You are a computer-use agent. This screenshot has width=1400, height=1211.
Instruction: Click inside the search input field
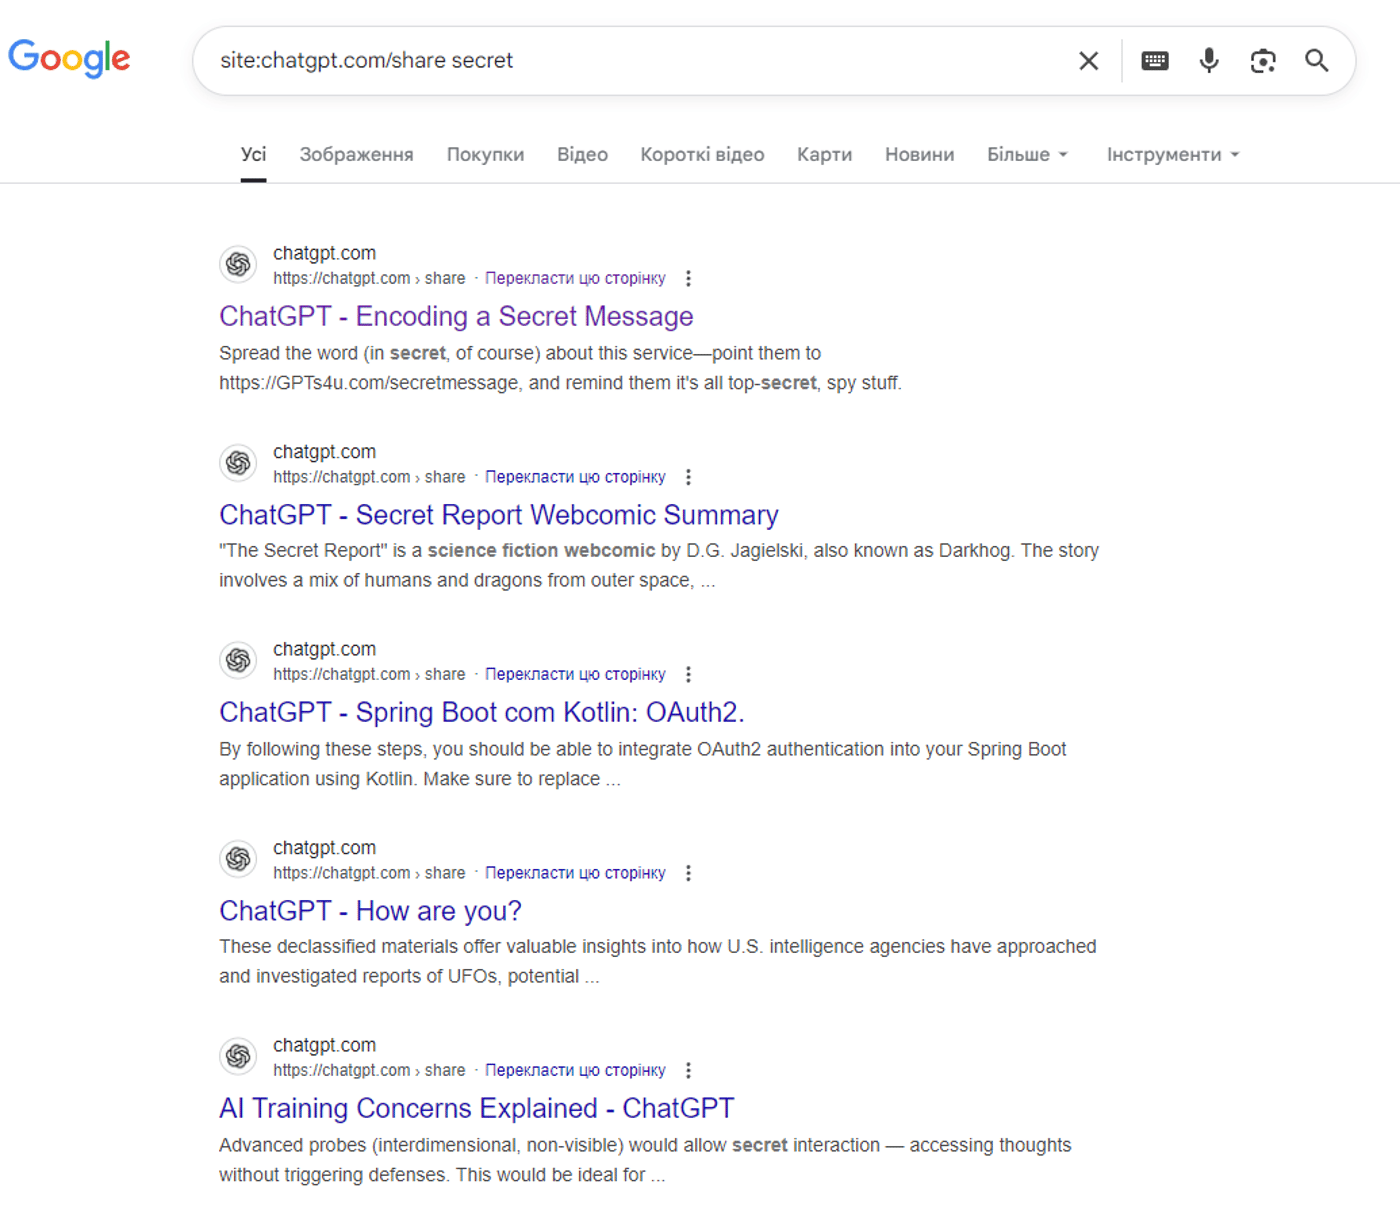click(600, 61)
